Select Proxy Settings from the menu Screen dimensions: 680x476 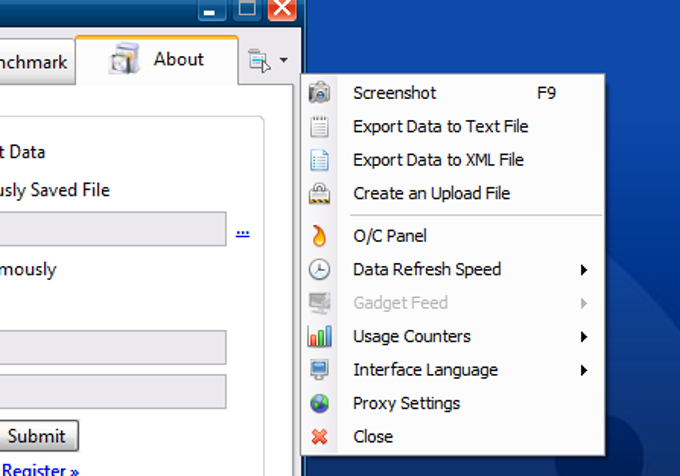(453, 404)
